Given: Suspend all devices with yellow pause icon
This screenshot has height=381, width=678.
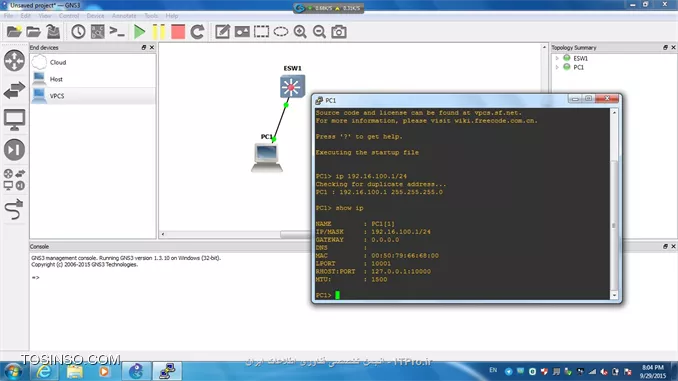Looking at the screenshot, I should click(x=159, y=32).
